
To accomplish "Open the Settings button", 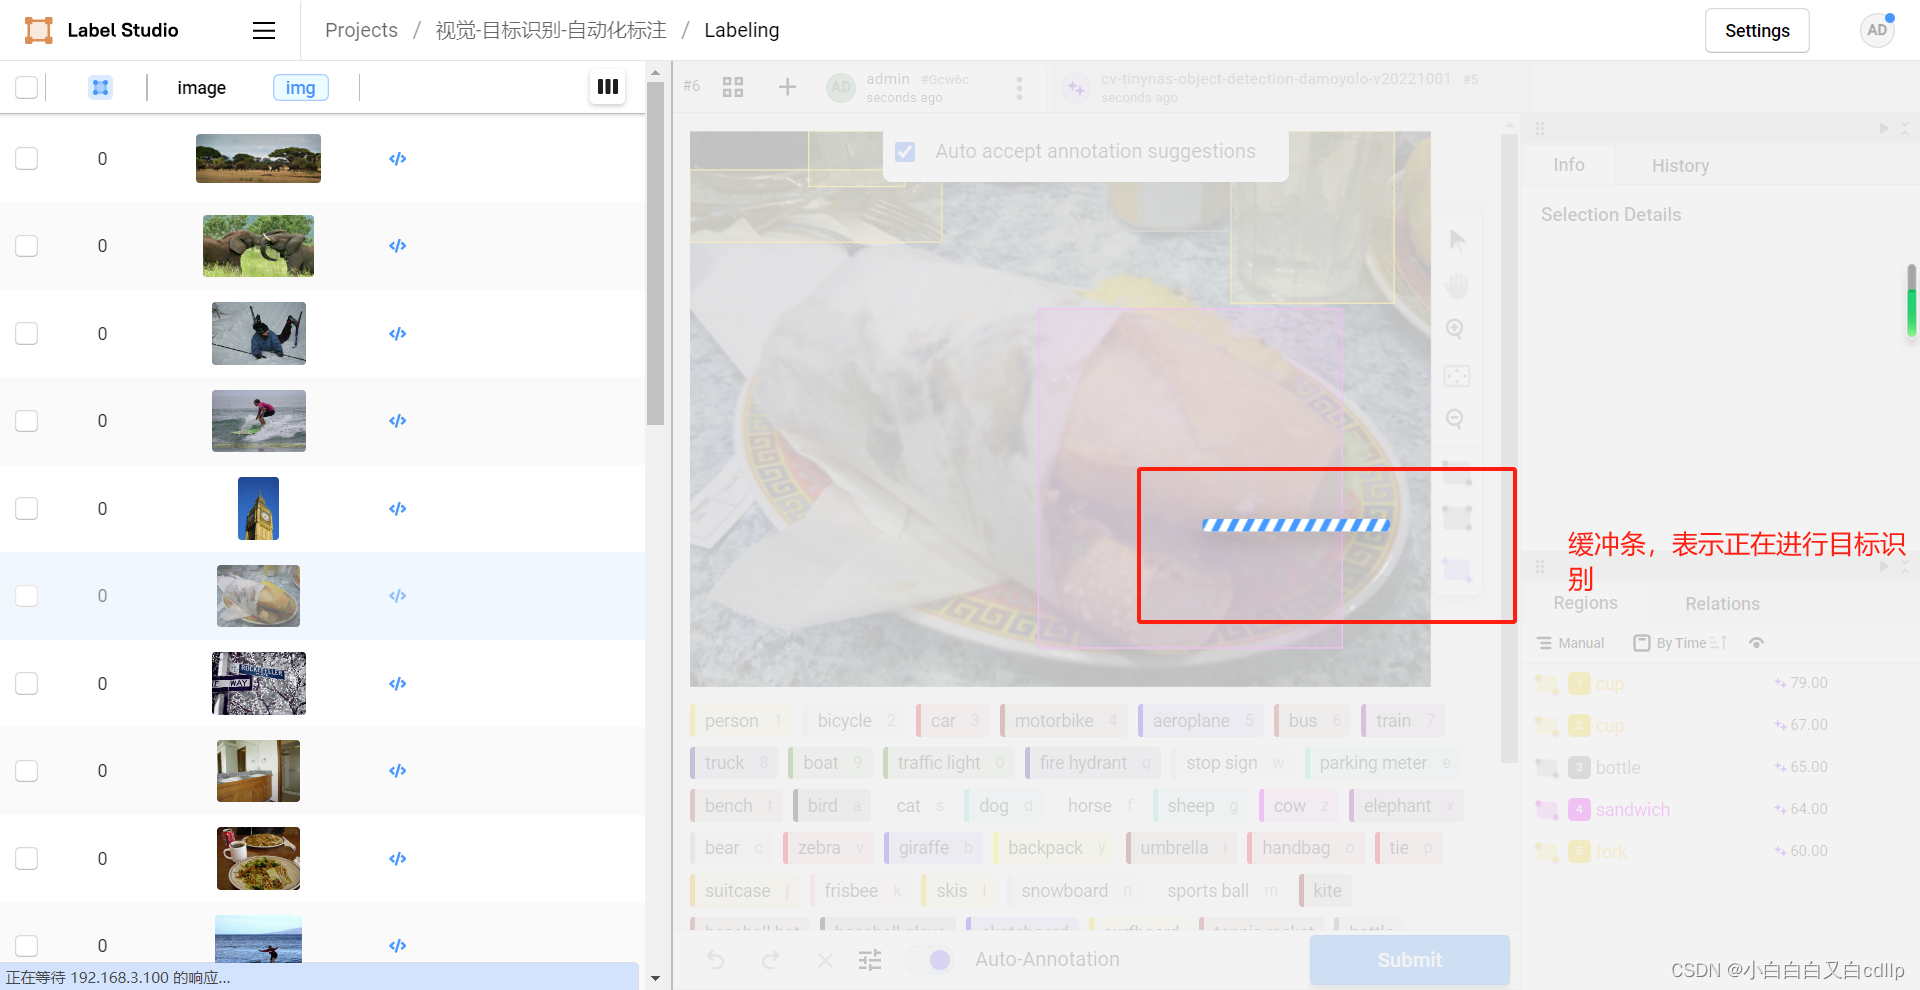I will pyautogui.click(x=1757, y=31).
